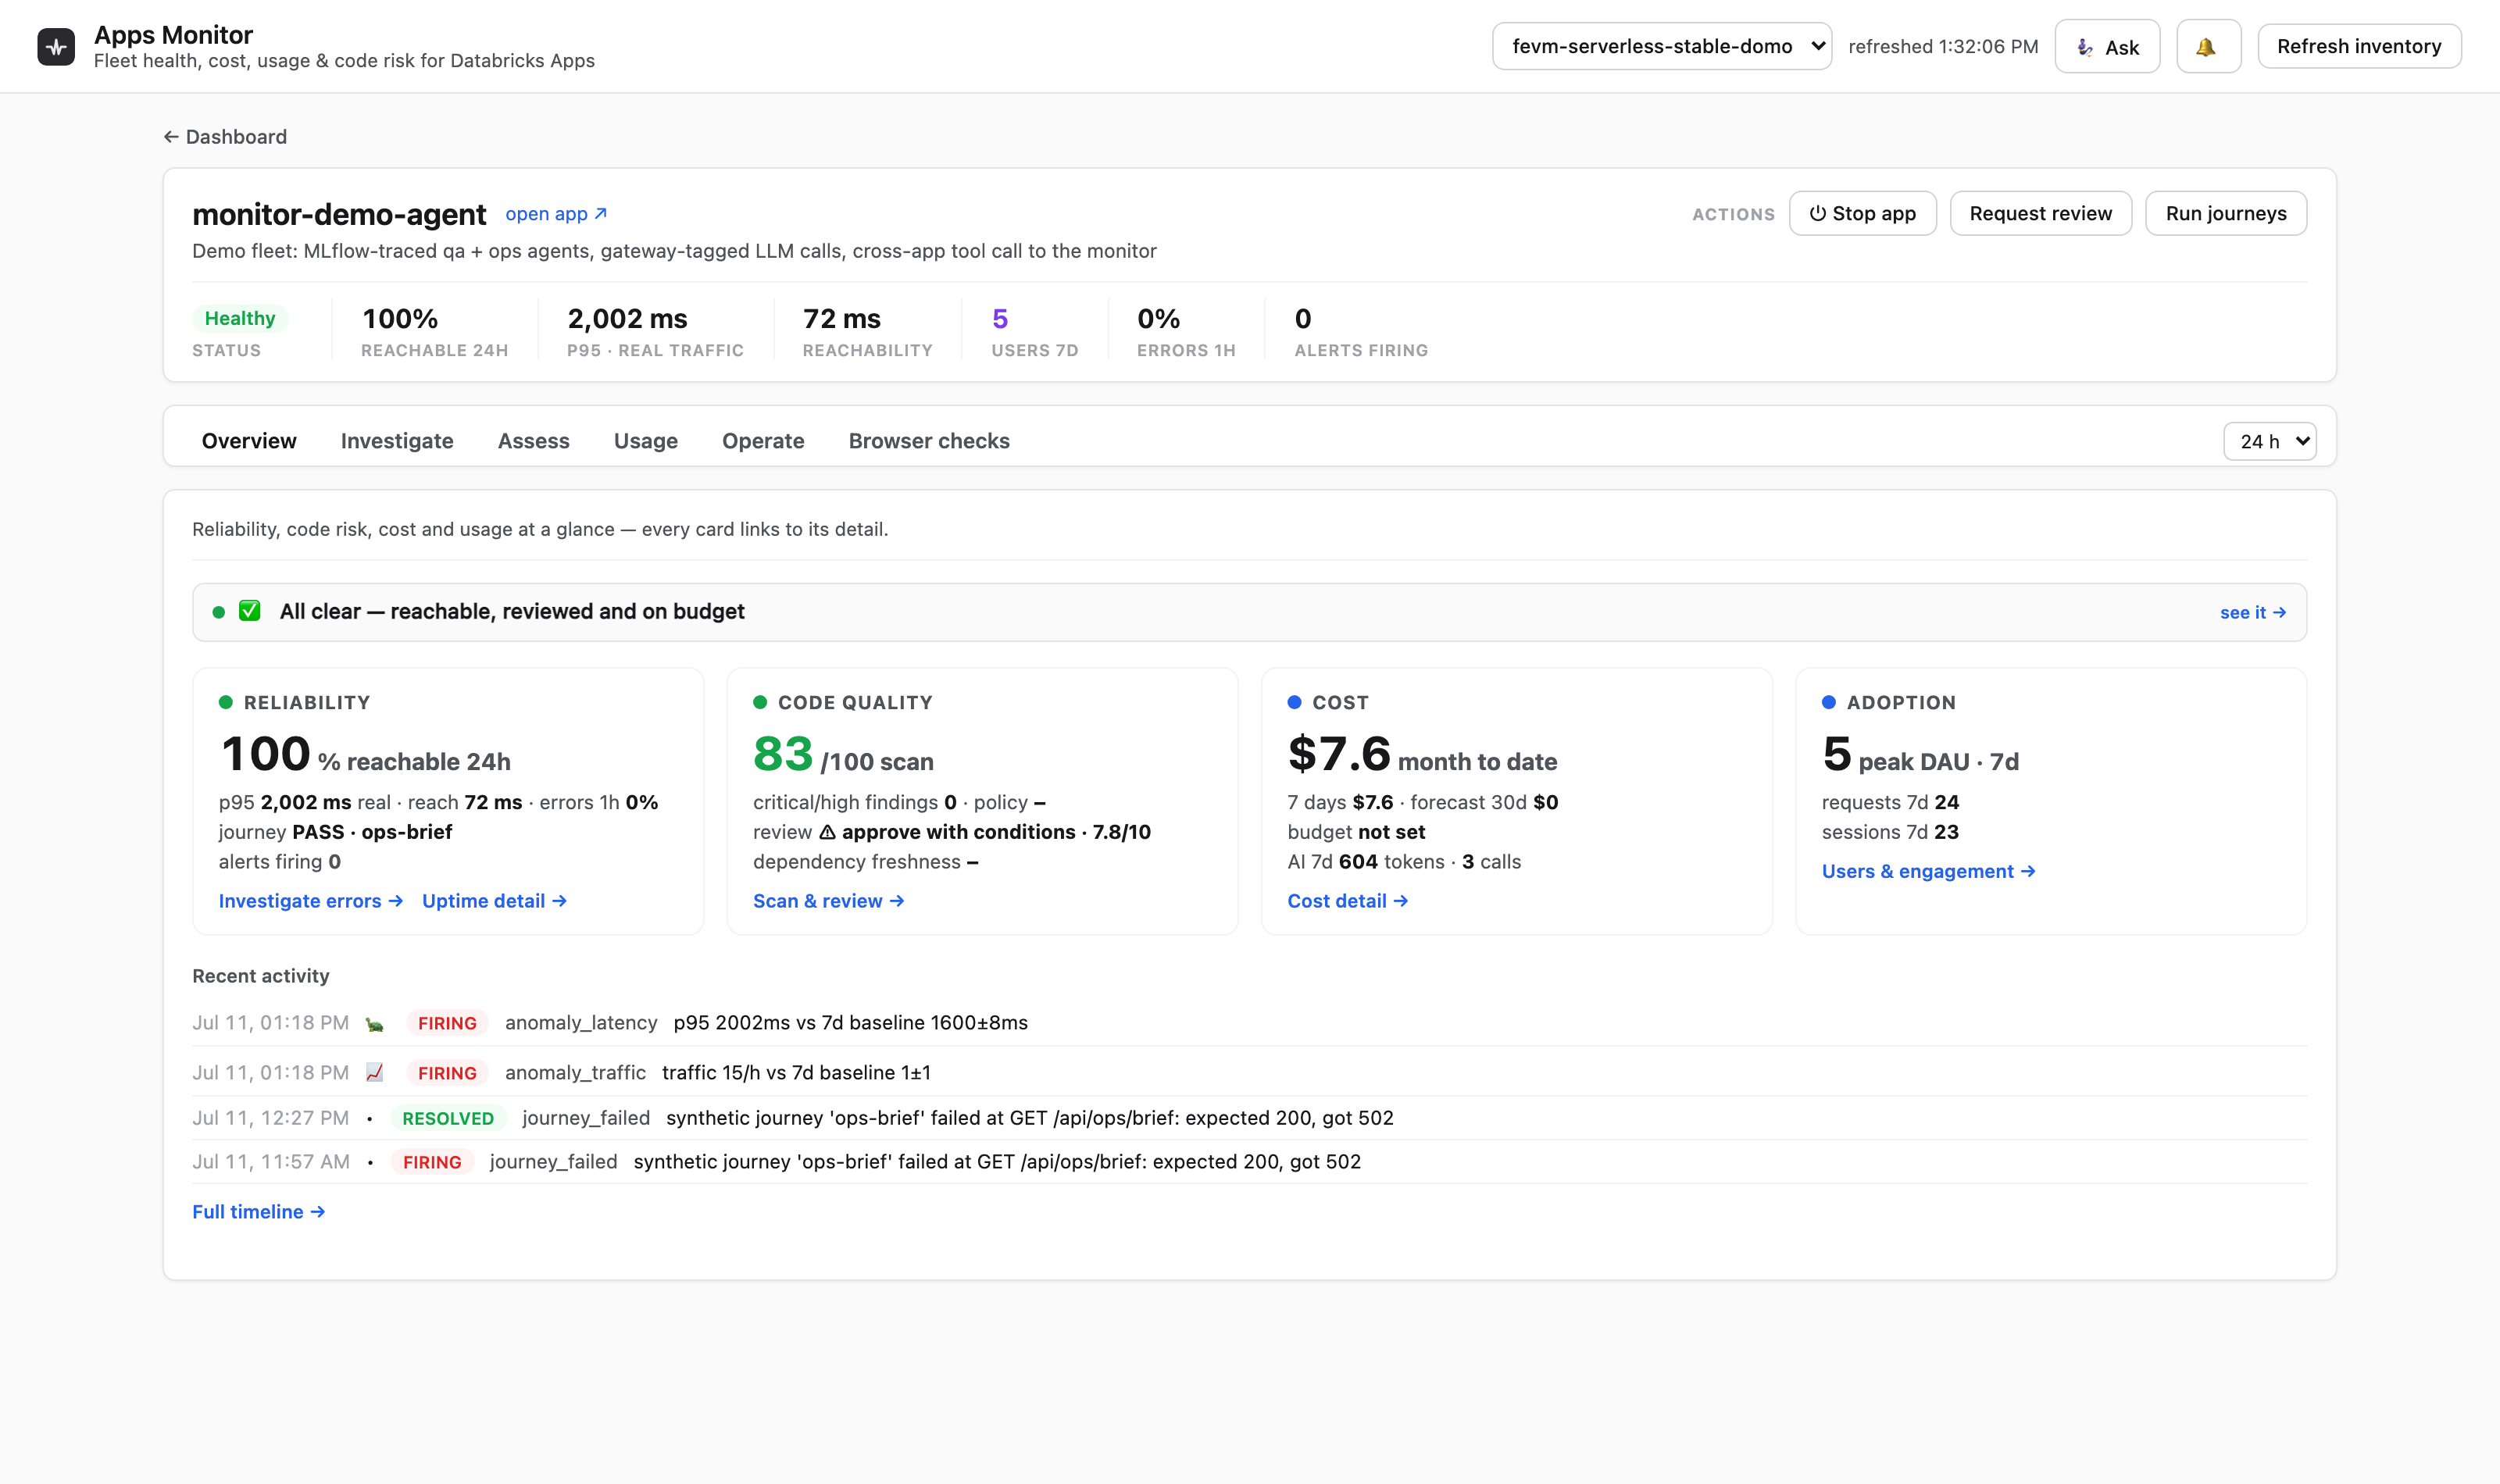Viewport: 2500px width, 1484px height.
Task: Click the 2,002 ms P95 real traffic value
Action: point(627,319)
